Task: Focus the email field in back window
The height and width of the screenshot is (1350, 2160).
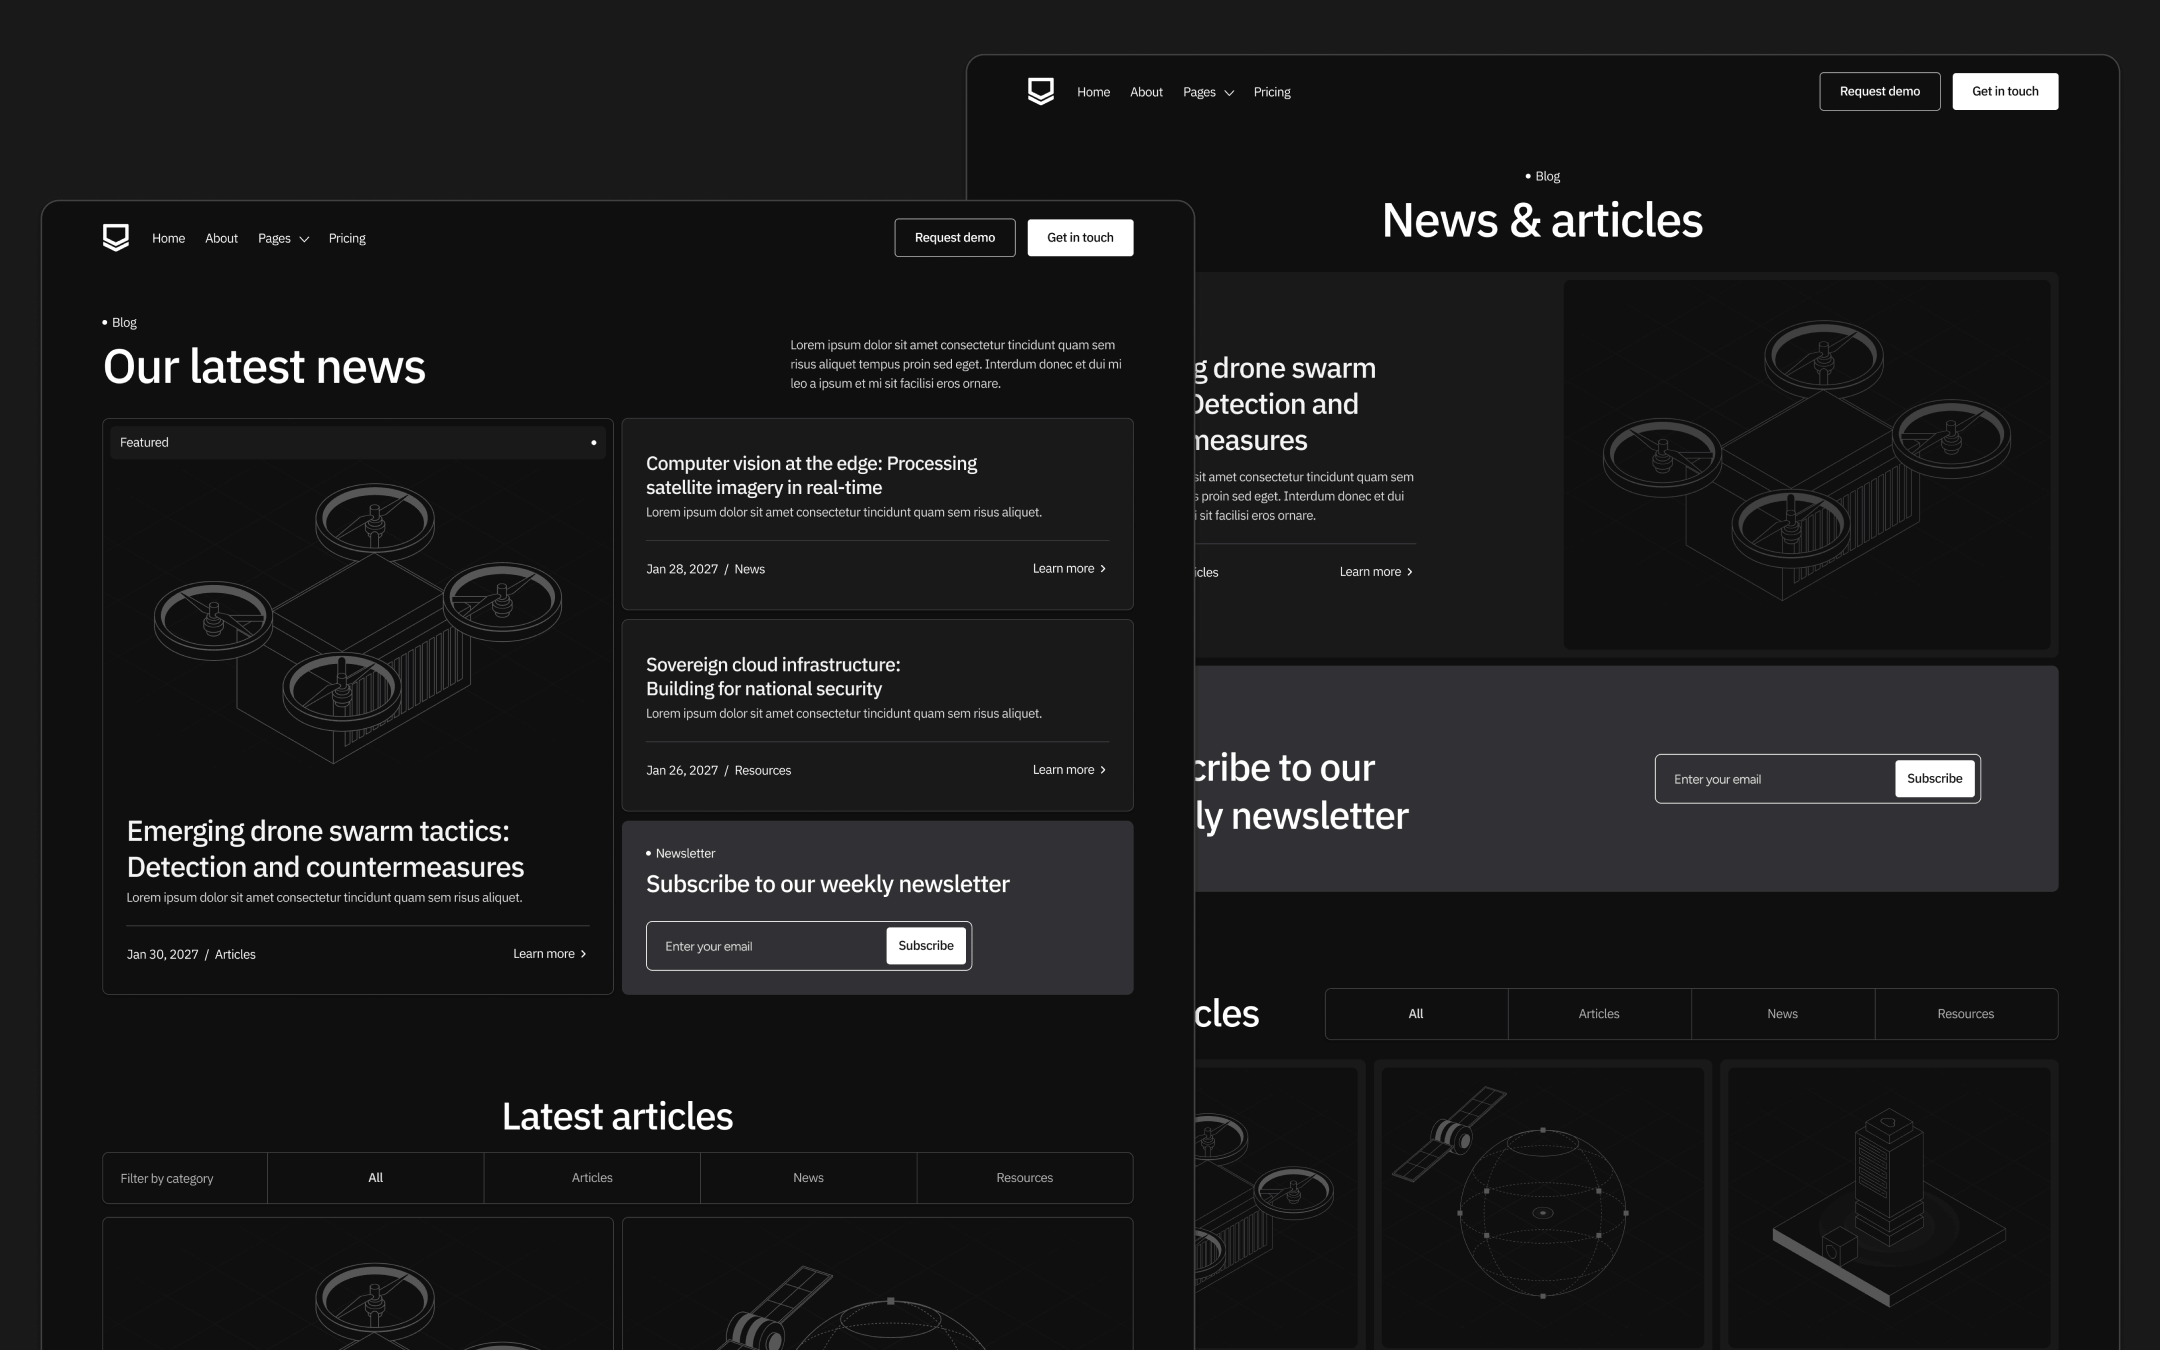Action: (1774, 779)
